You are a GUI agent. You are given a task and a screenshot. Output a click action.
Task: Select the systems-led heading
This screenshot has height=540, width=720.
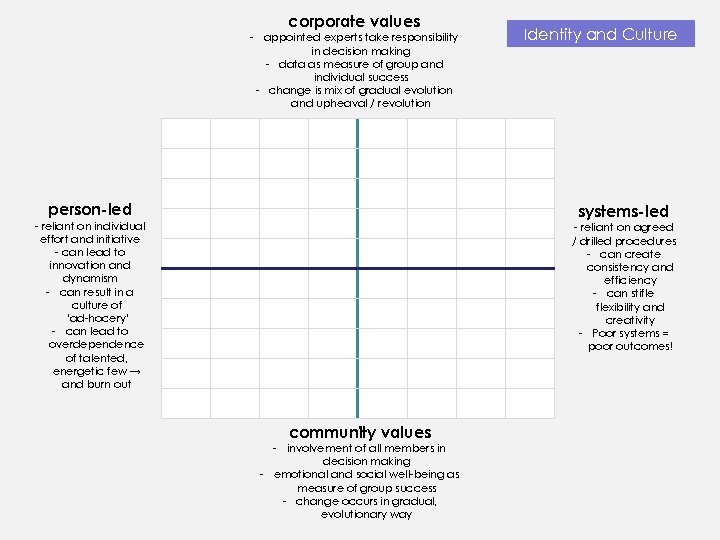(x=623, y=211)
